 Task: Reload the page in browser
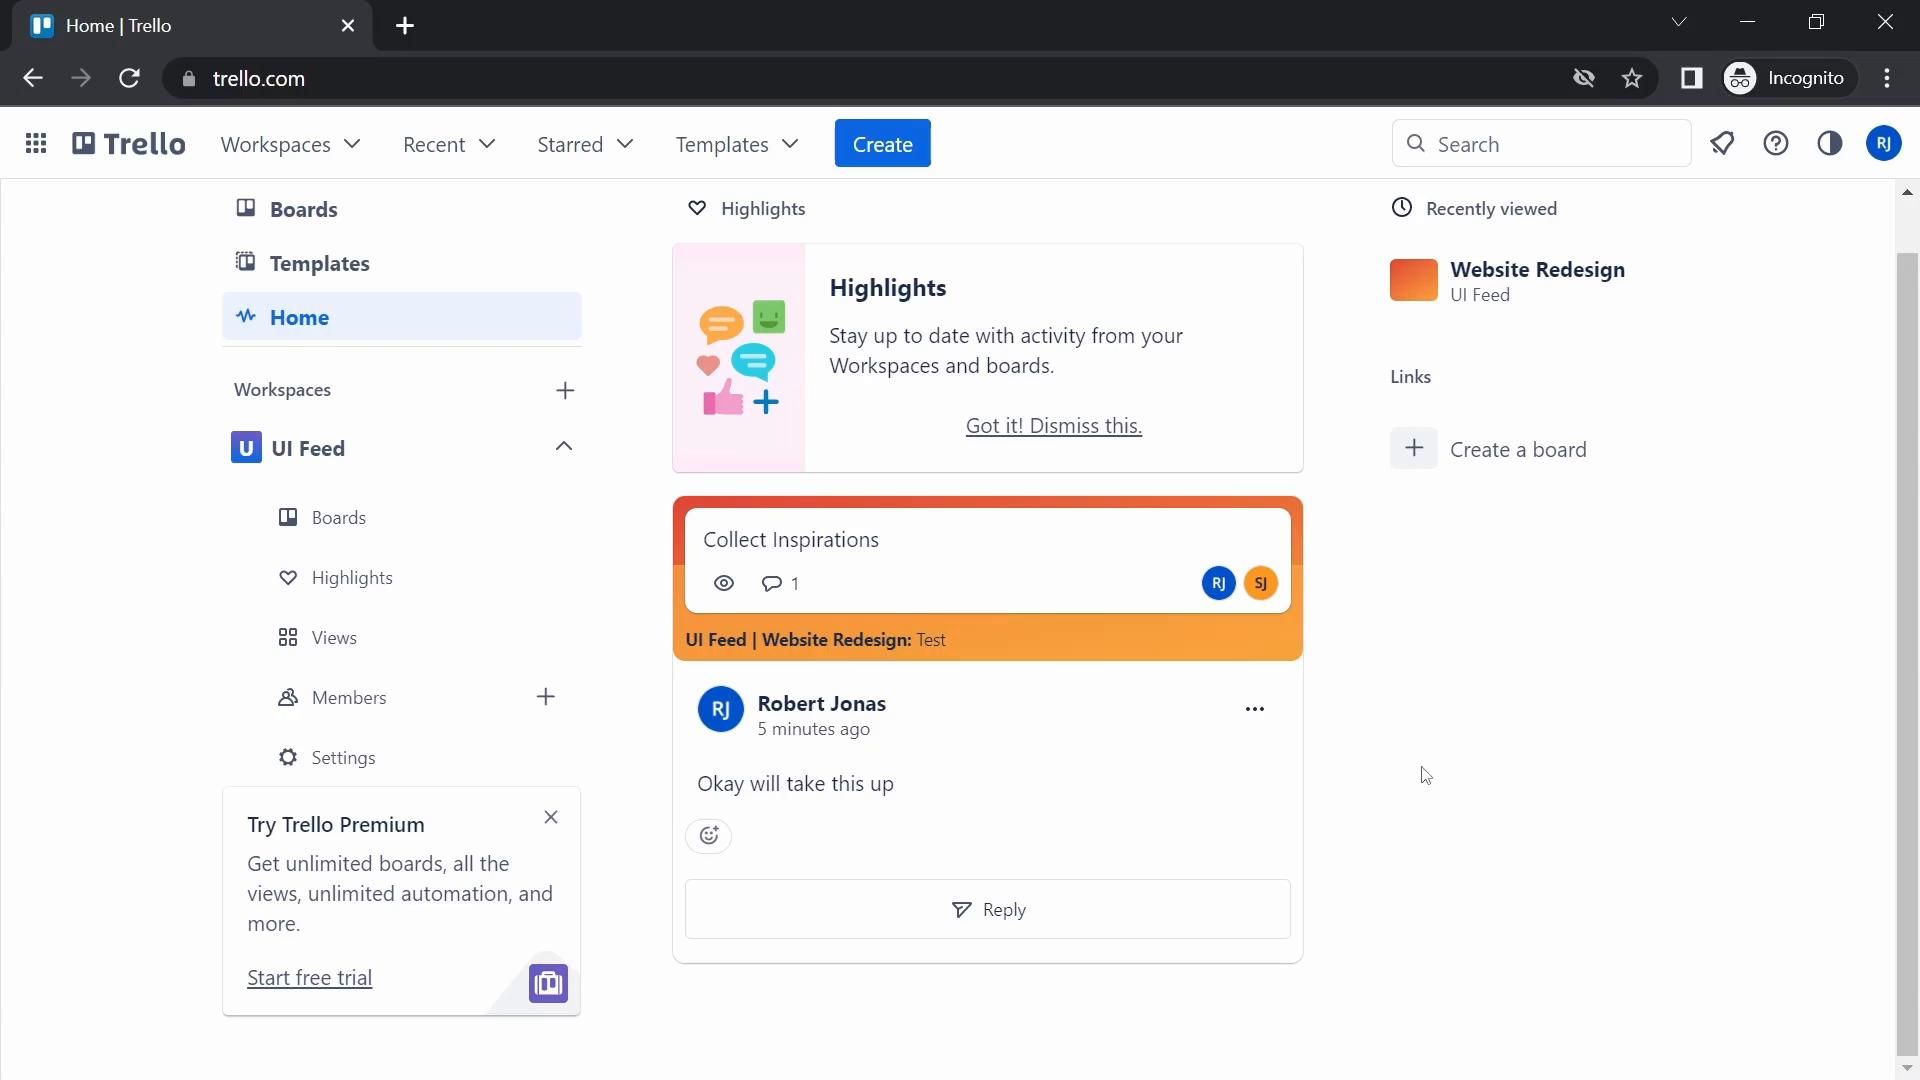pos(129,78)
